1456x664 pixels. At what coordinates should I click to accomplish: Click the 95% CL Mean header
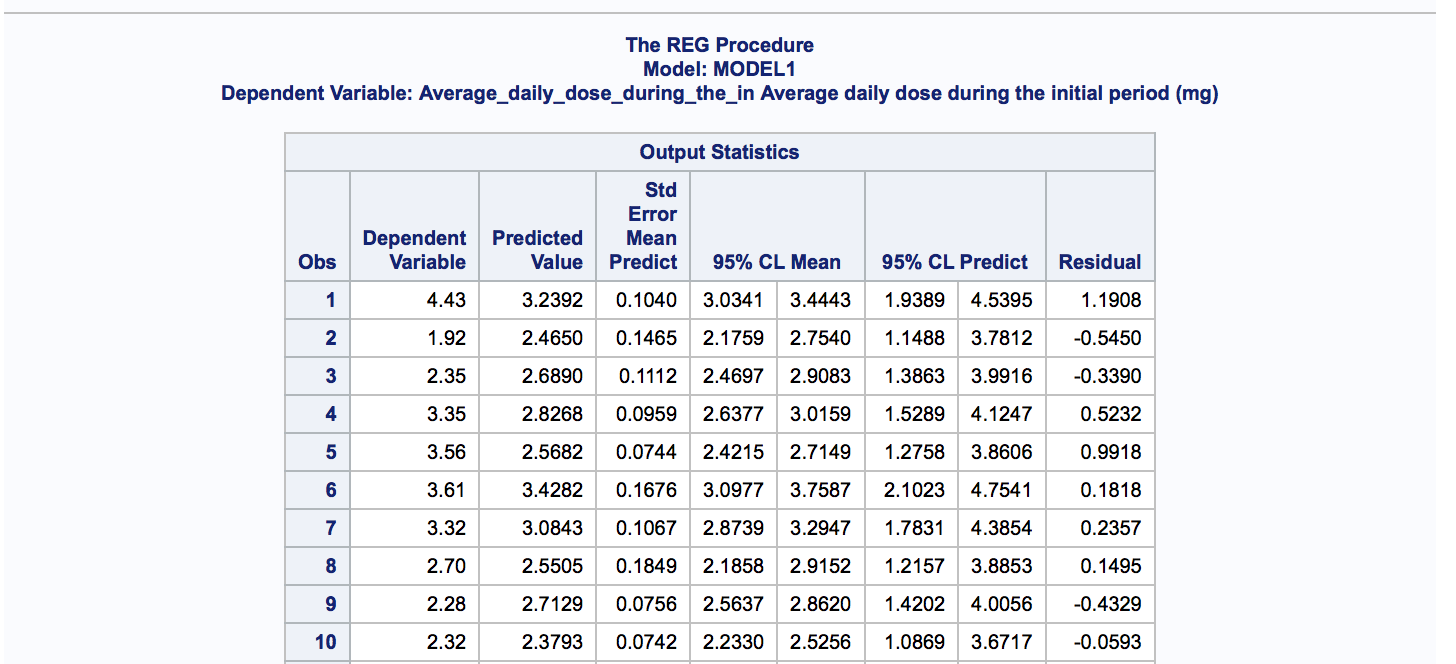[777, 262]
